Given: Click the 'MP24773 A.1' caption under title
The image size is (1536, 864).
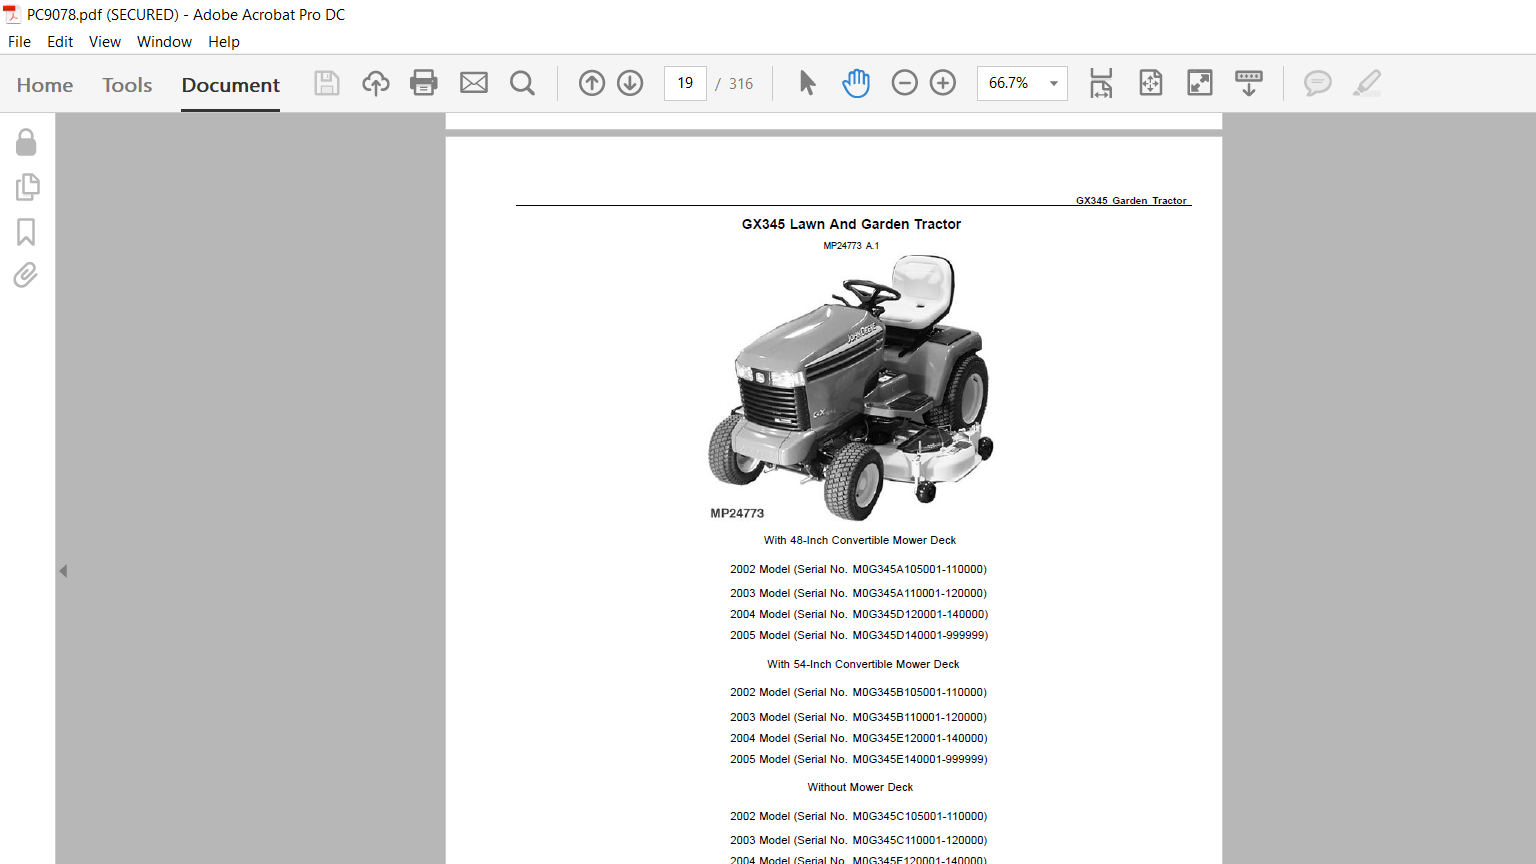Looking at the screenshot, I should point(851,245).
